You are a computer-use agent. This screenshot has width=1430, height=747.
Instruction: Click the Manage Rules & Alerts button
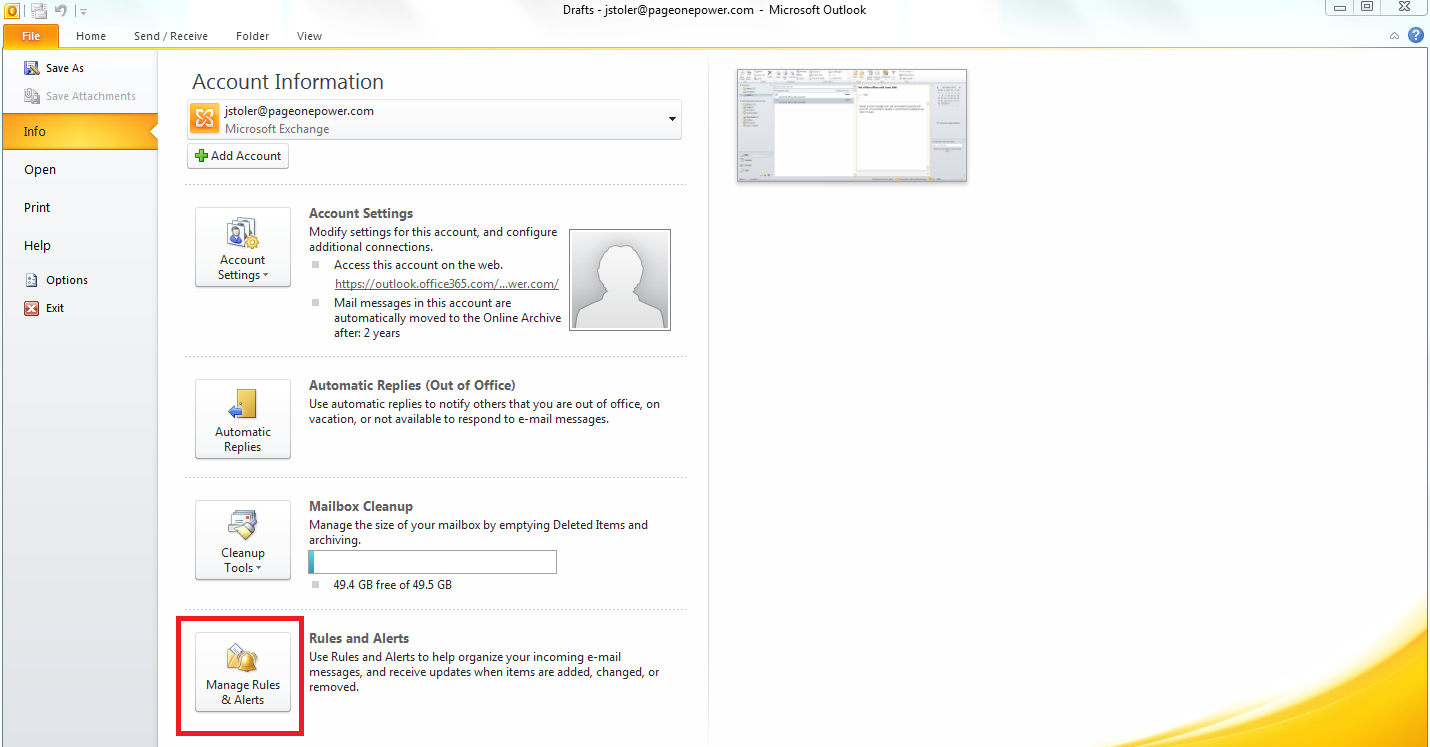243,672
